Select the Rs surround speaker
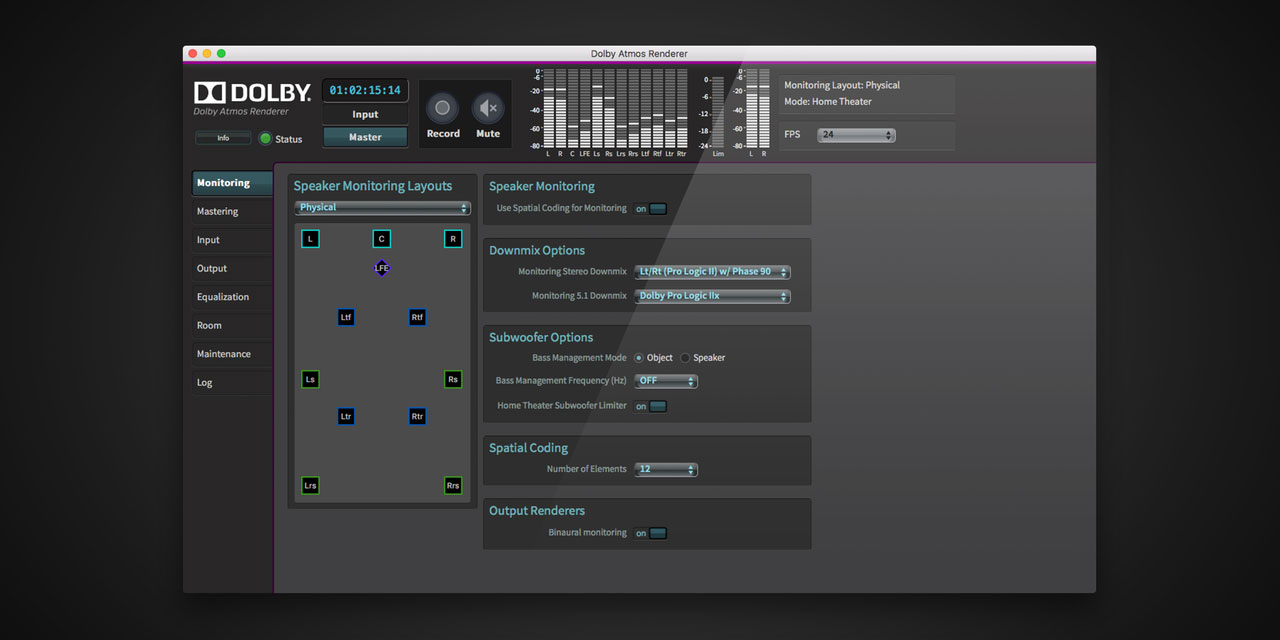The height and width of the screenshot is (640, 1280). coord(453,380)
